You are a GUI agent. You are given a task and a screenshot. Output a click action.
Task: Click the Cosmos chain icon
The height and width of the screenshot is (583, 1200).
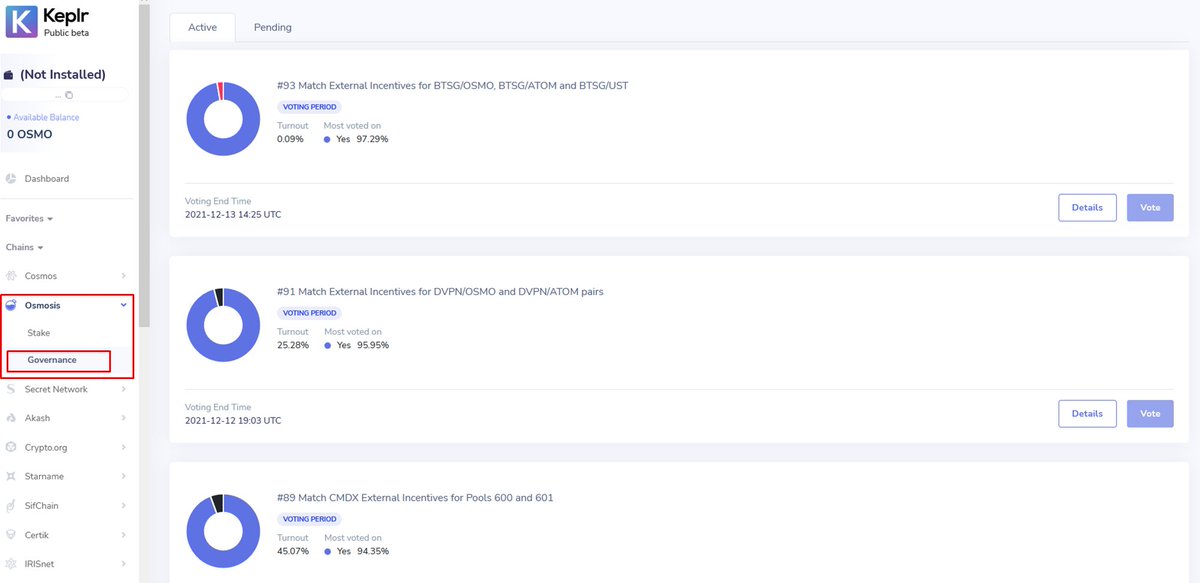coord(11,276)
